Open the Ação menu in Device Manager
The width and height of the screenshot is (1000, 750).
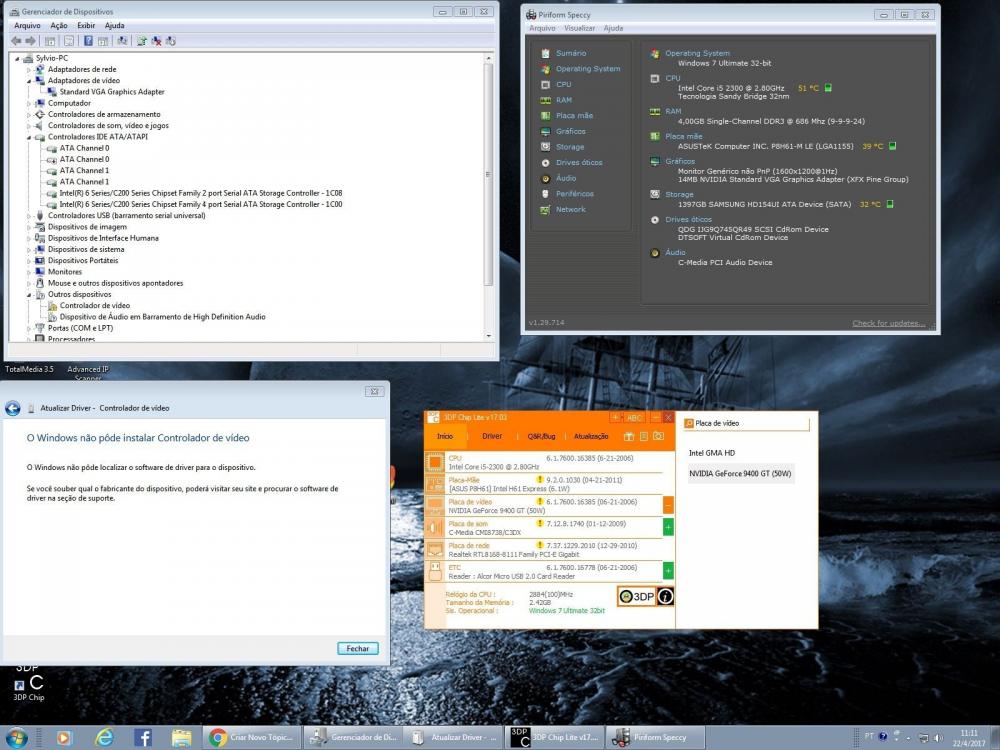click(x=59, y=25)
